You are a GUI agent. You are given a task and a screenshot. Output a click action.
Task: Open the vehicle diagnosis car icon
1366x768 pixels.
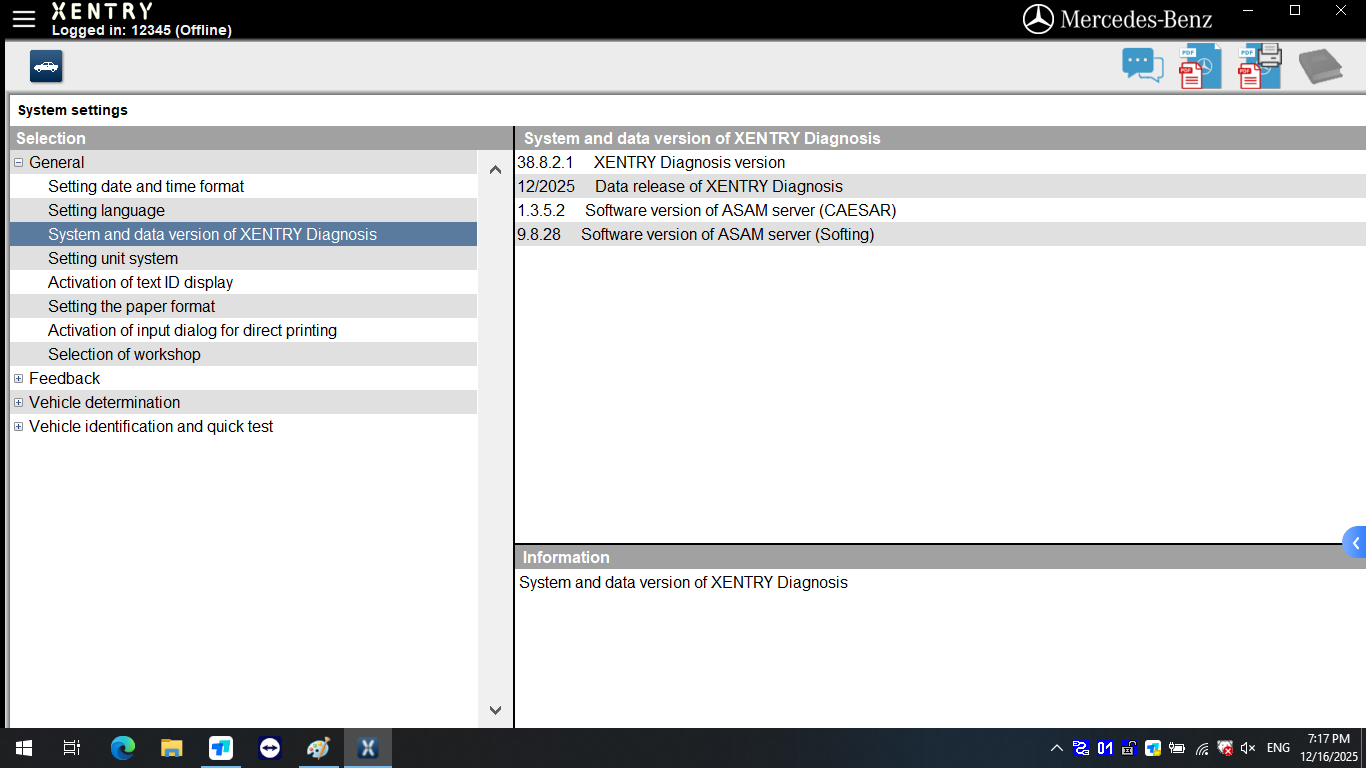tap(45, 66)
